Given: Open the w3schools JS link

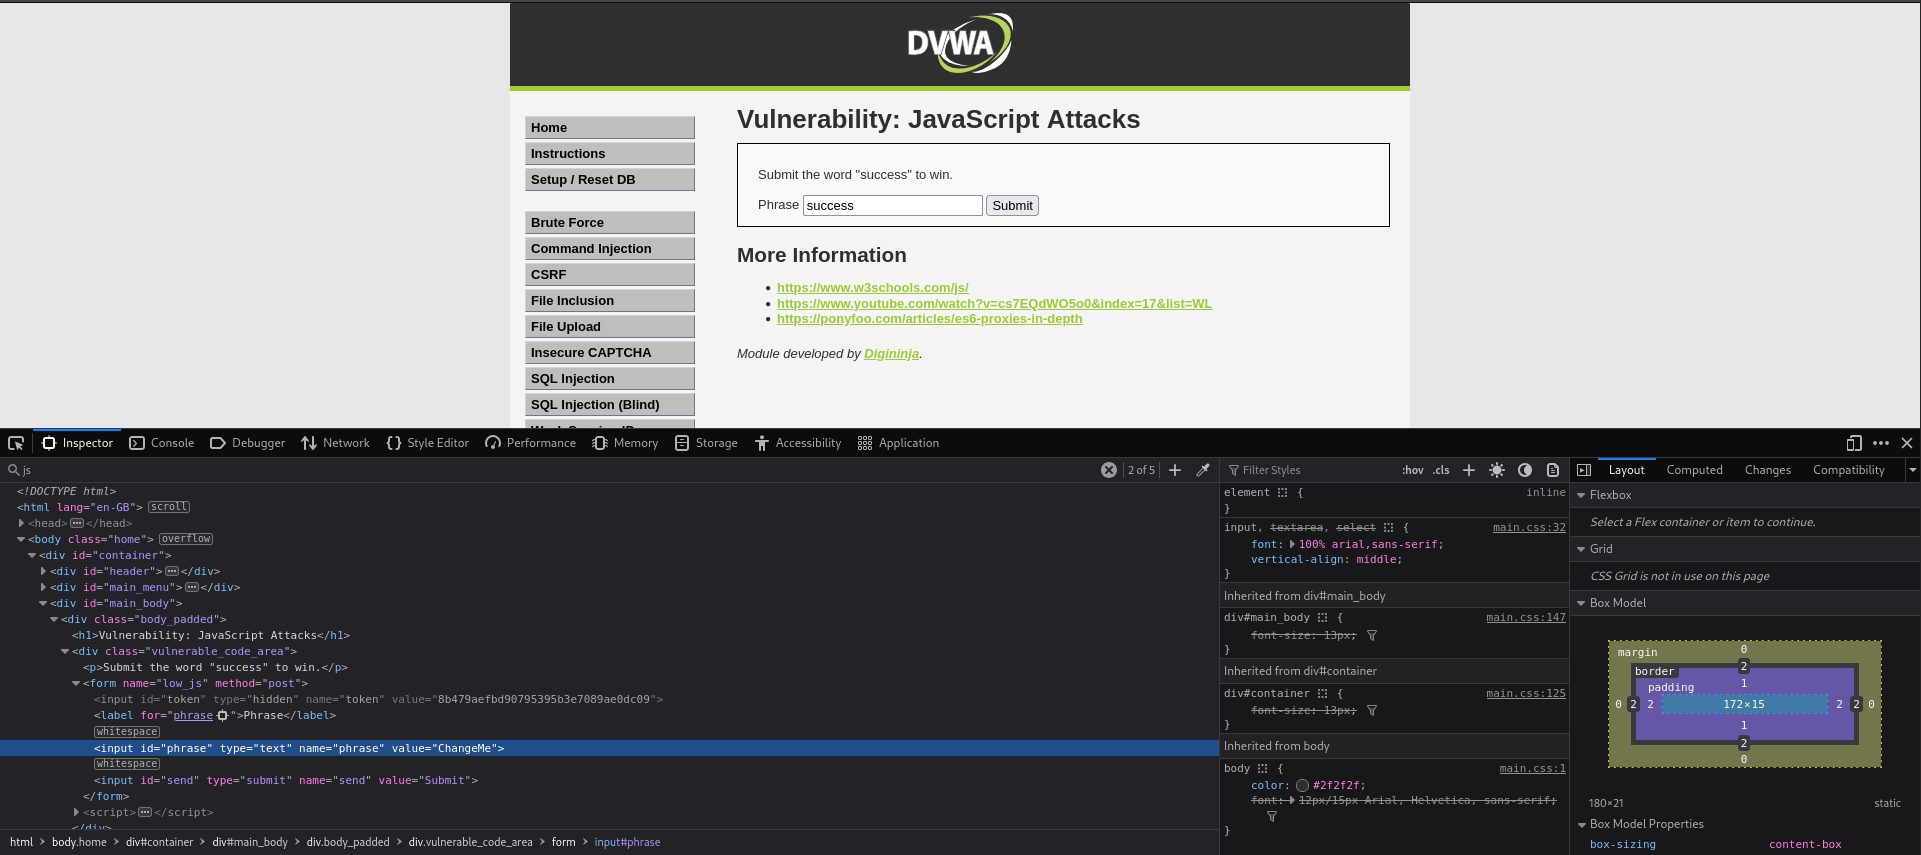Looking at the screenshot, I should pos(872,288).
